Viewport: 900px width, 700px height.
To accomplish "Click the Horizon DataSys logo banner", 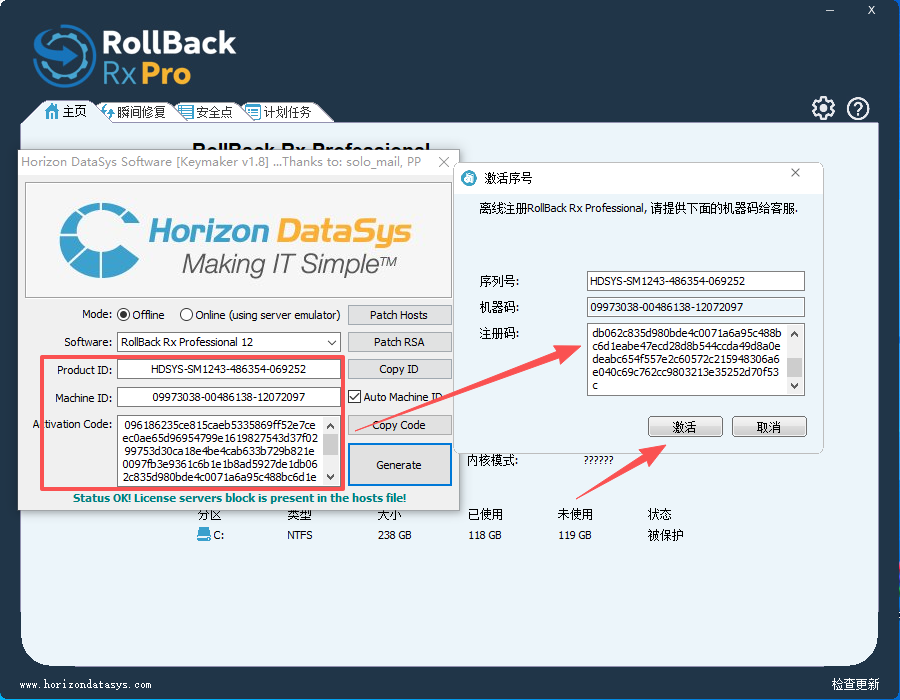I will (238, 240).
